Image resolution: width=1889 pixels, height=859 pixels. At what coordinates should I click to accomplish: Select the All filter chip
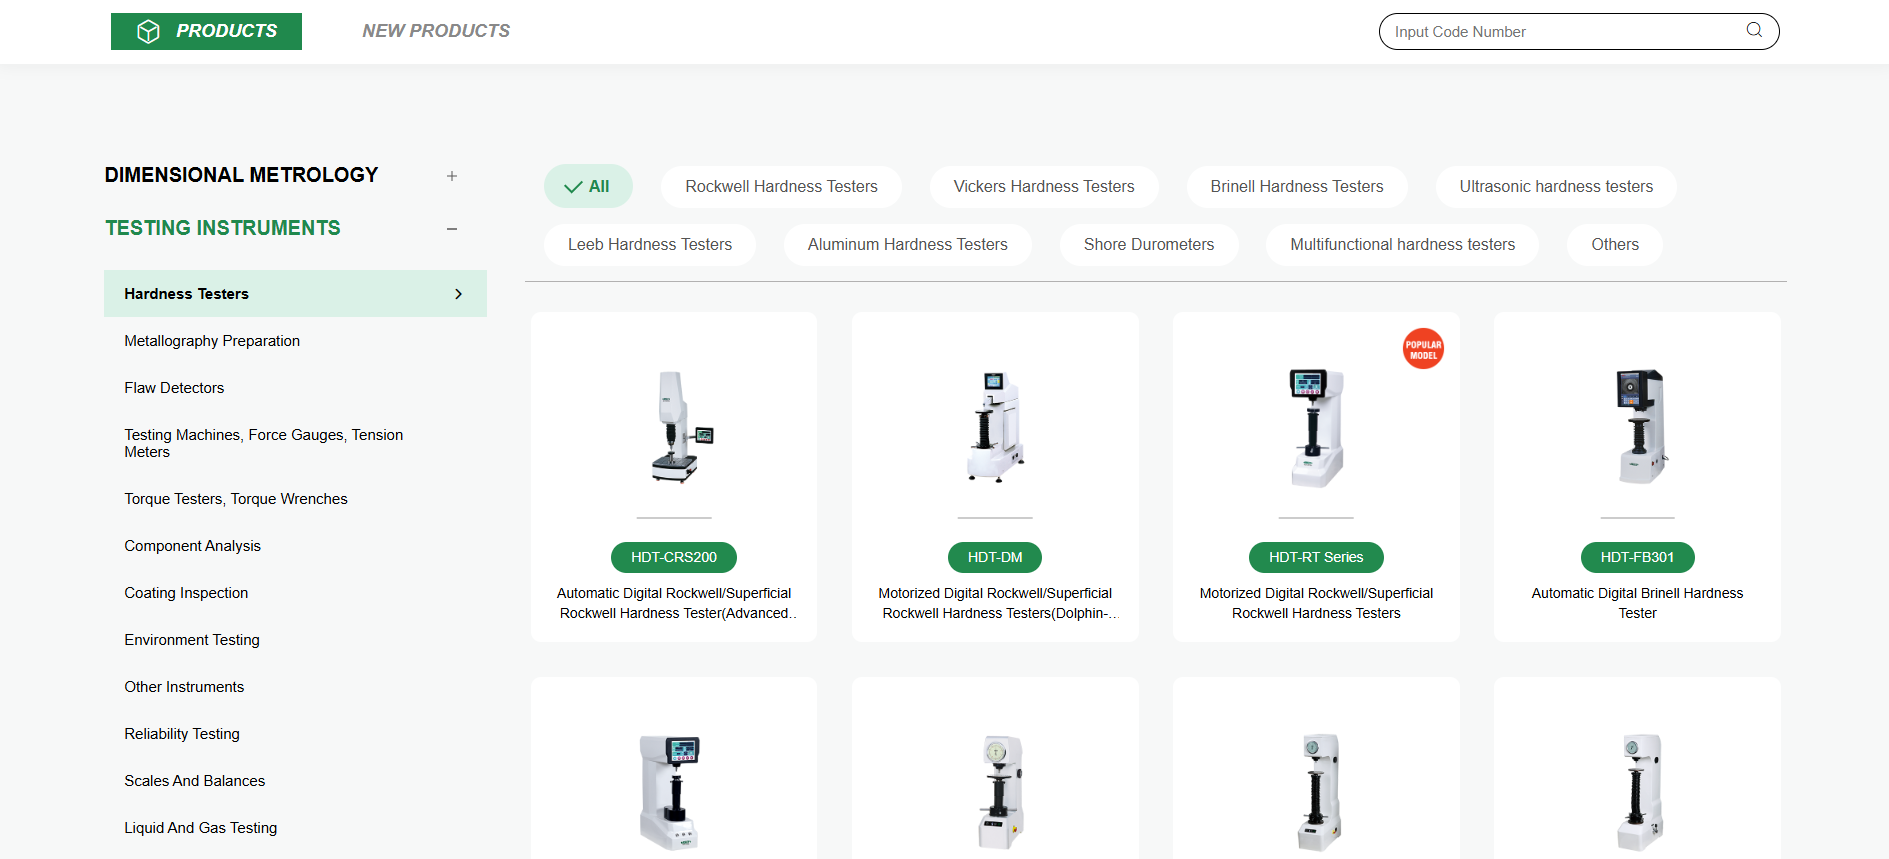(x=588, y=187)
